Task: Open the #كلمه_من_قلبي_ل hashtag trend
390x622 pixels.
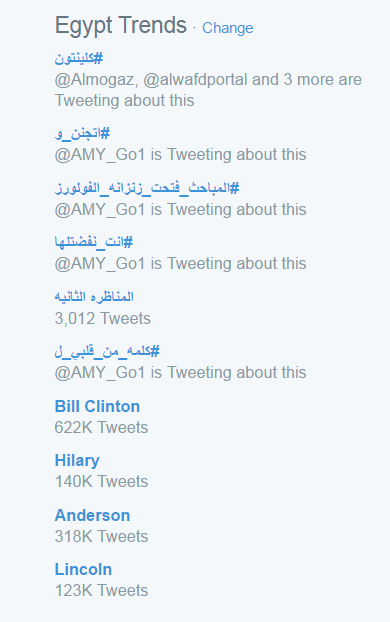Action: (107, 351)
